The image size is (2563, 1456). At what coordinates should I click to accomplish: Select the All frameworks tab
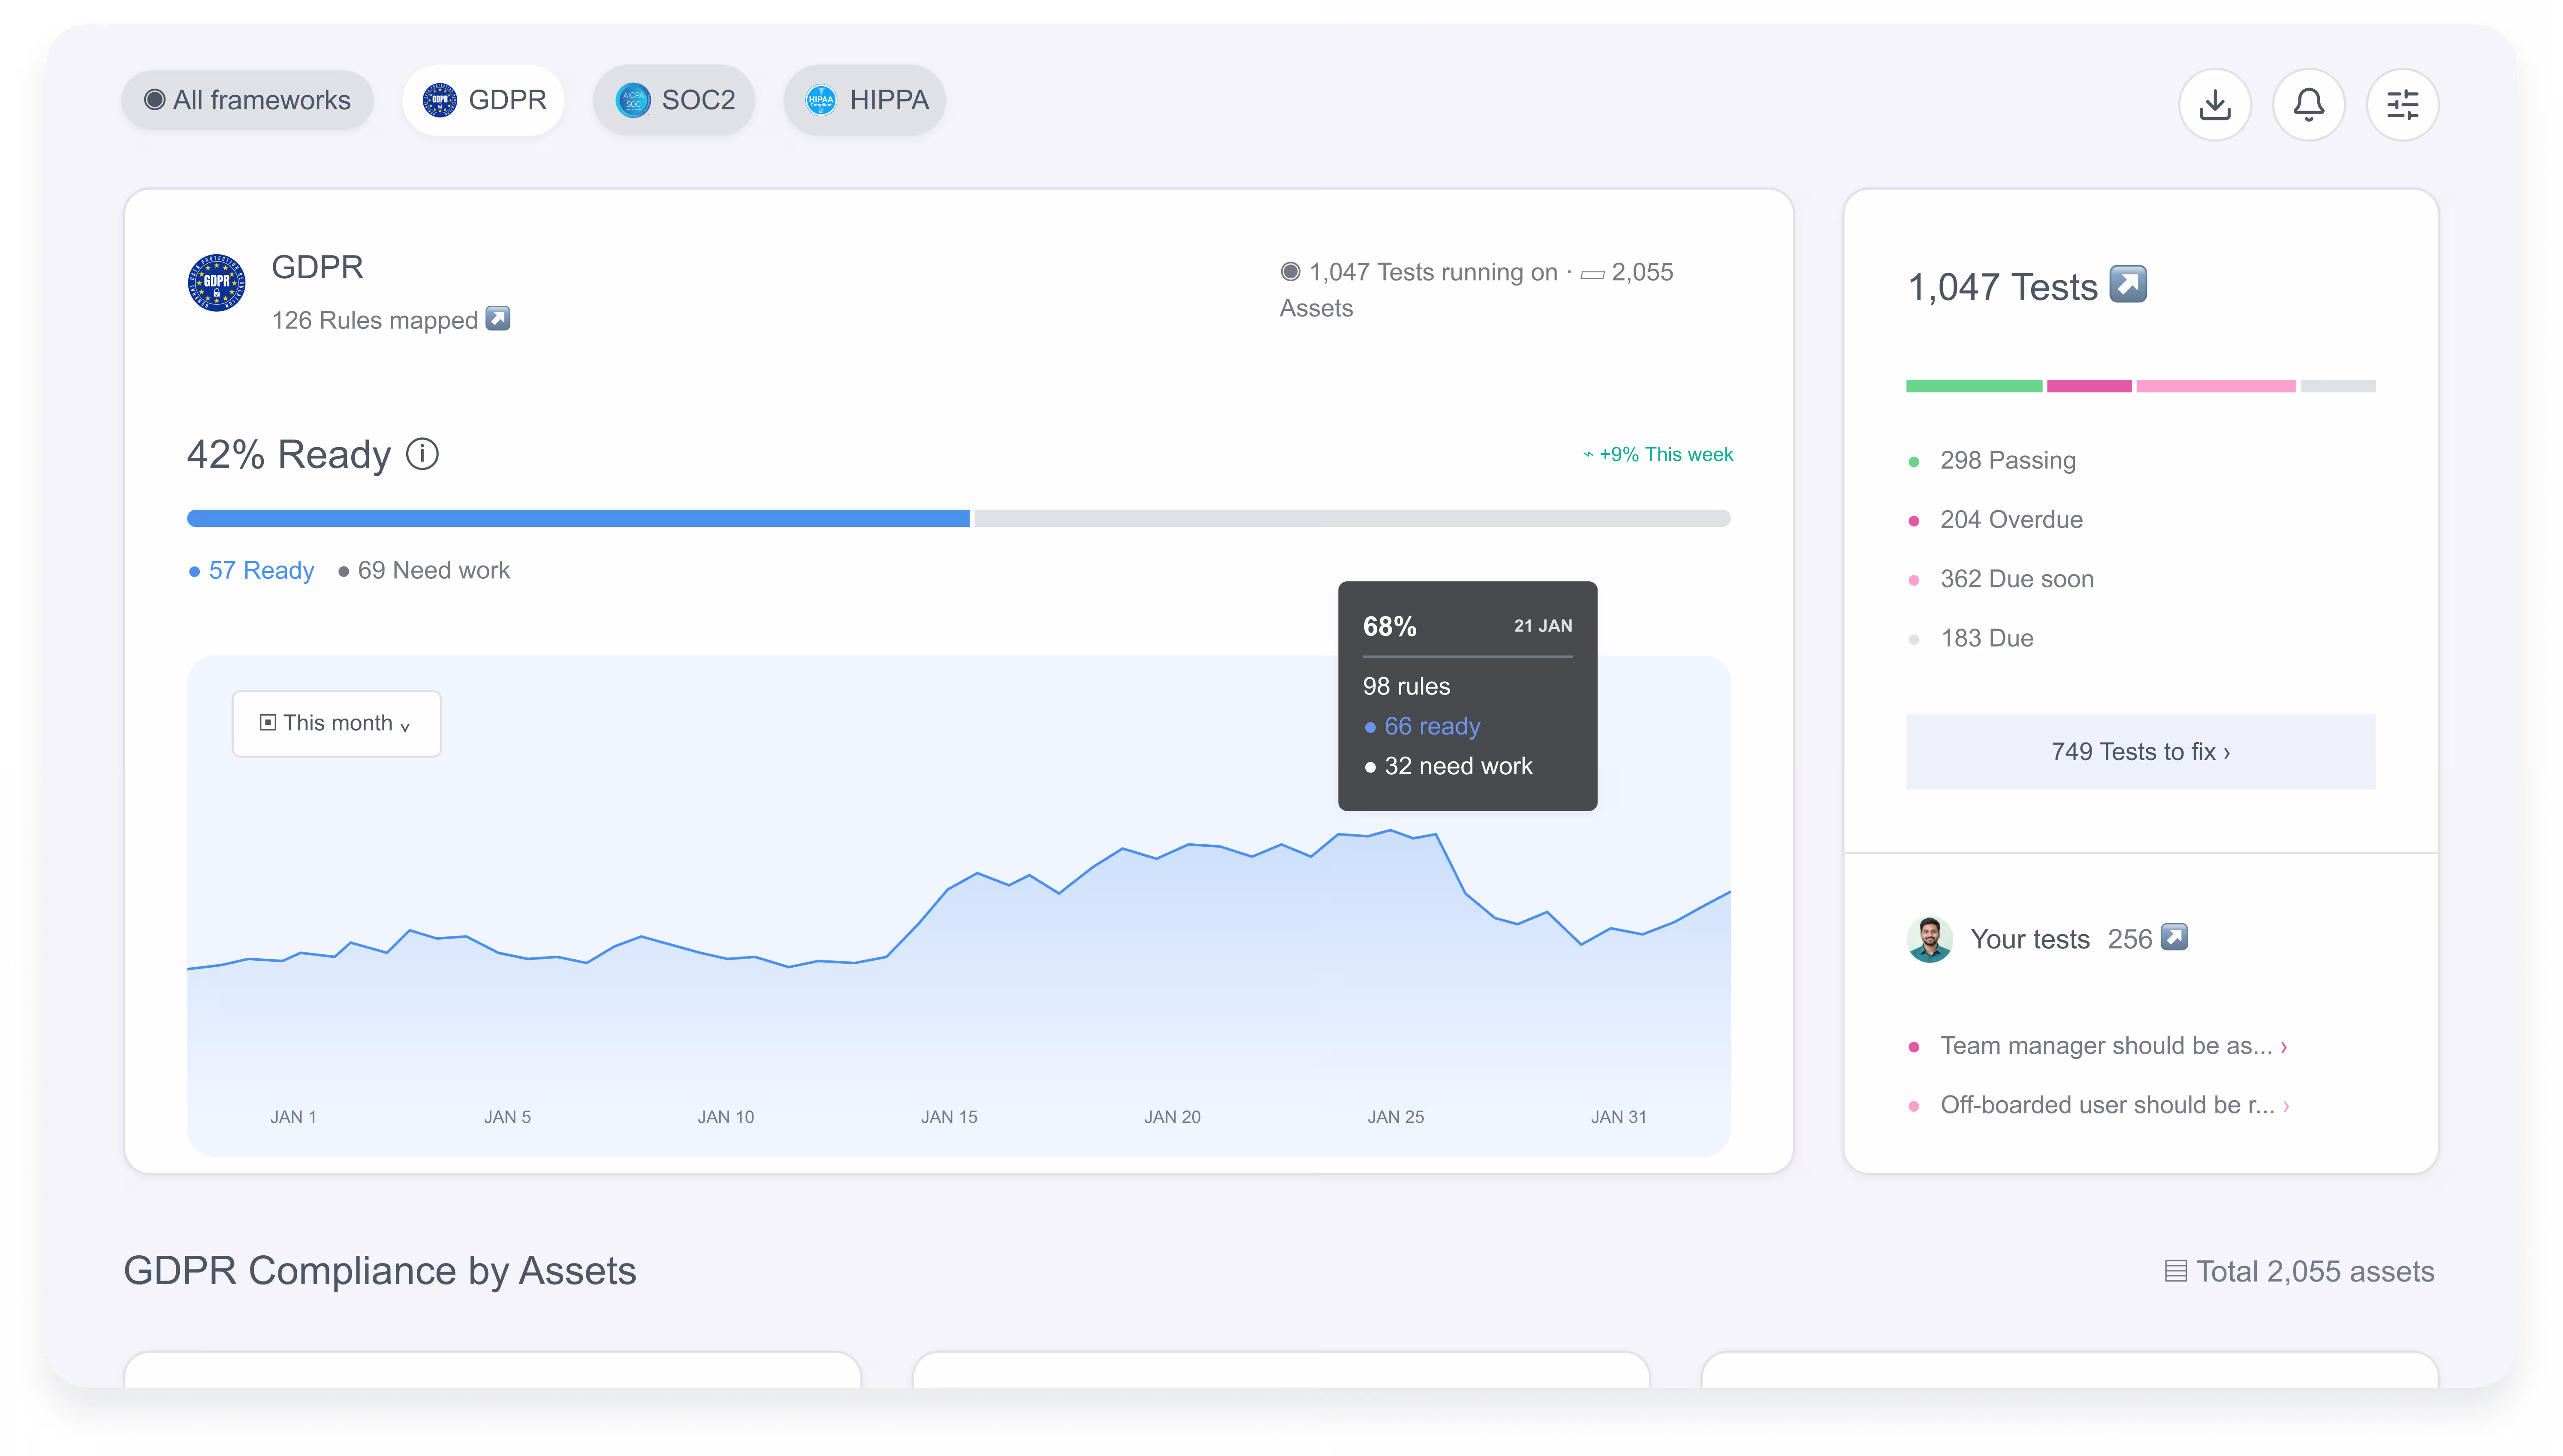point(247,100)
